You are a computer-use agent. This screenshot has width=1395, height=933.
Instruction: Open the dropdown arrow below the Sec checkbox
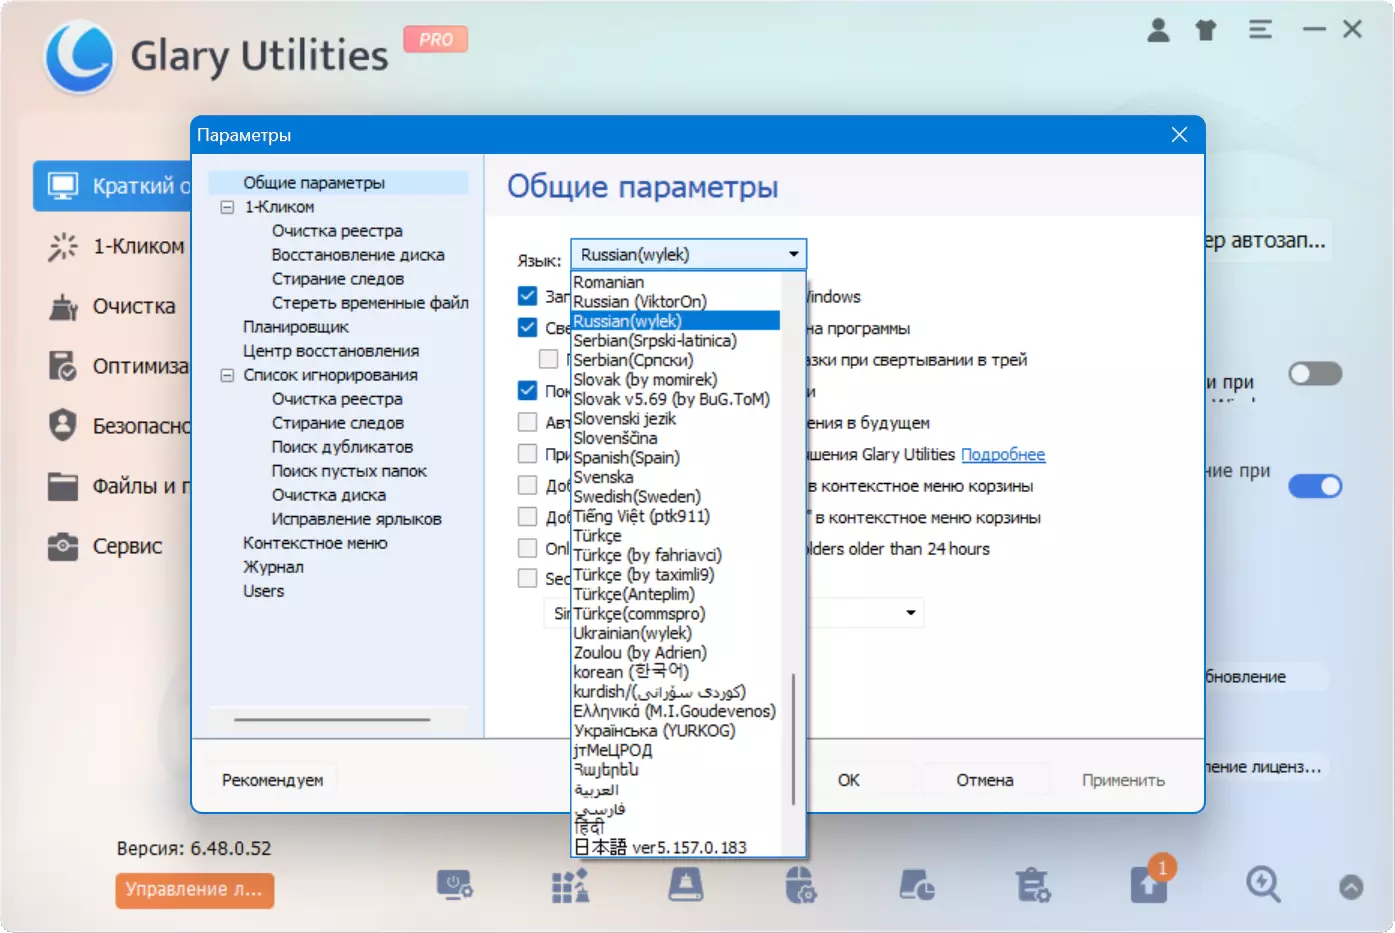tap(910, 612)
